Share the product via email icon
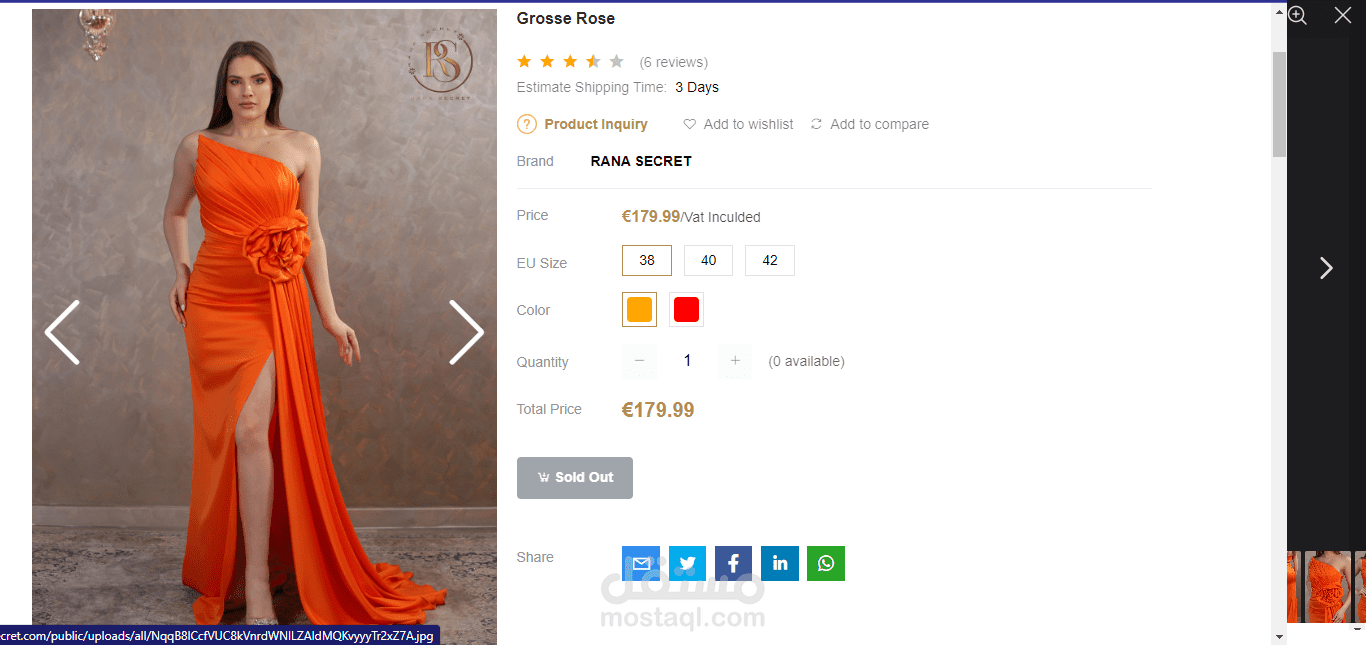The height and width of the screenshot is (645, 1366). pos(640,563)
